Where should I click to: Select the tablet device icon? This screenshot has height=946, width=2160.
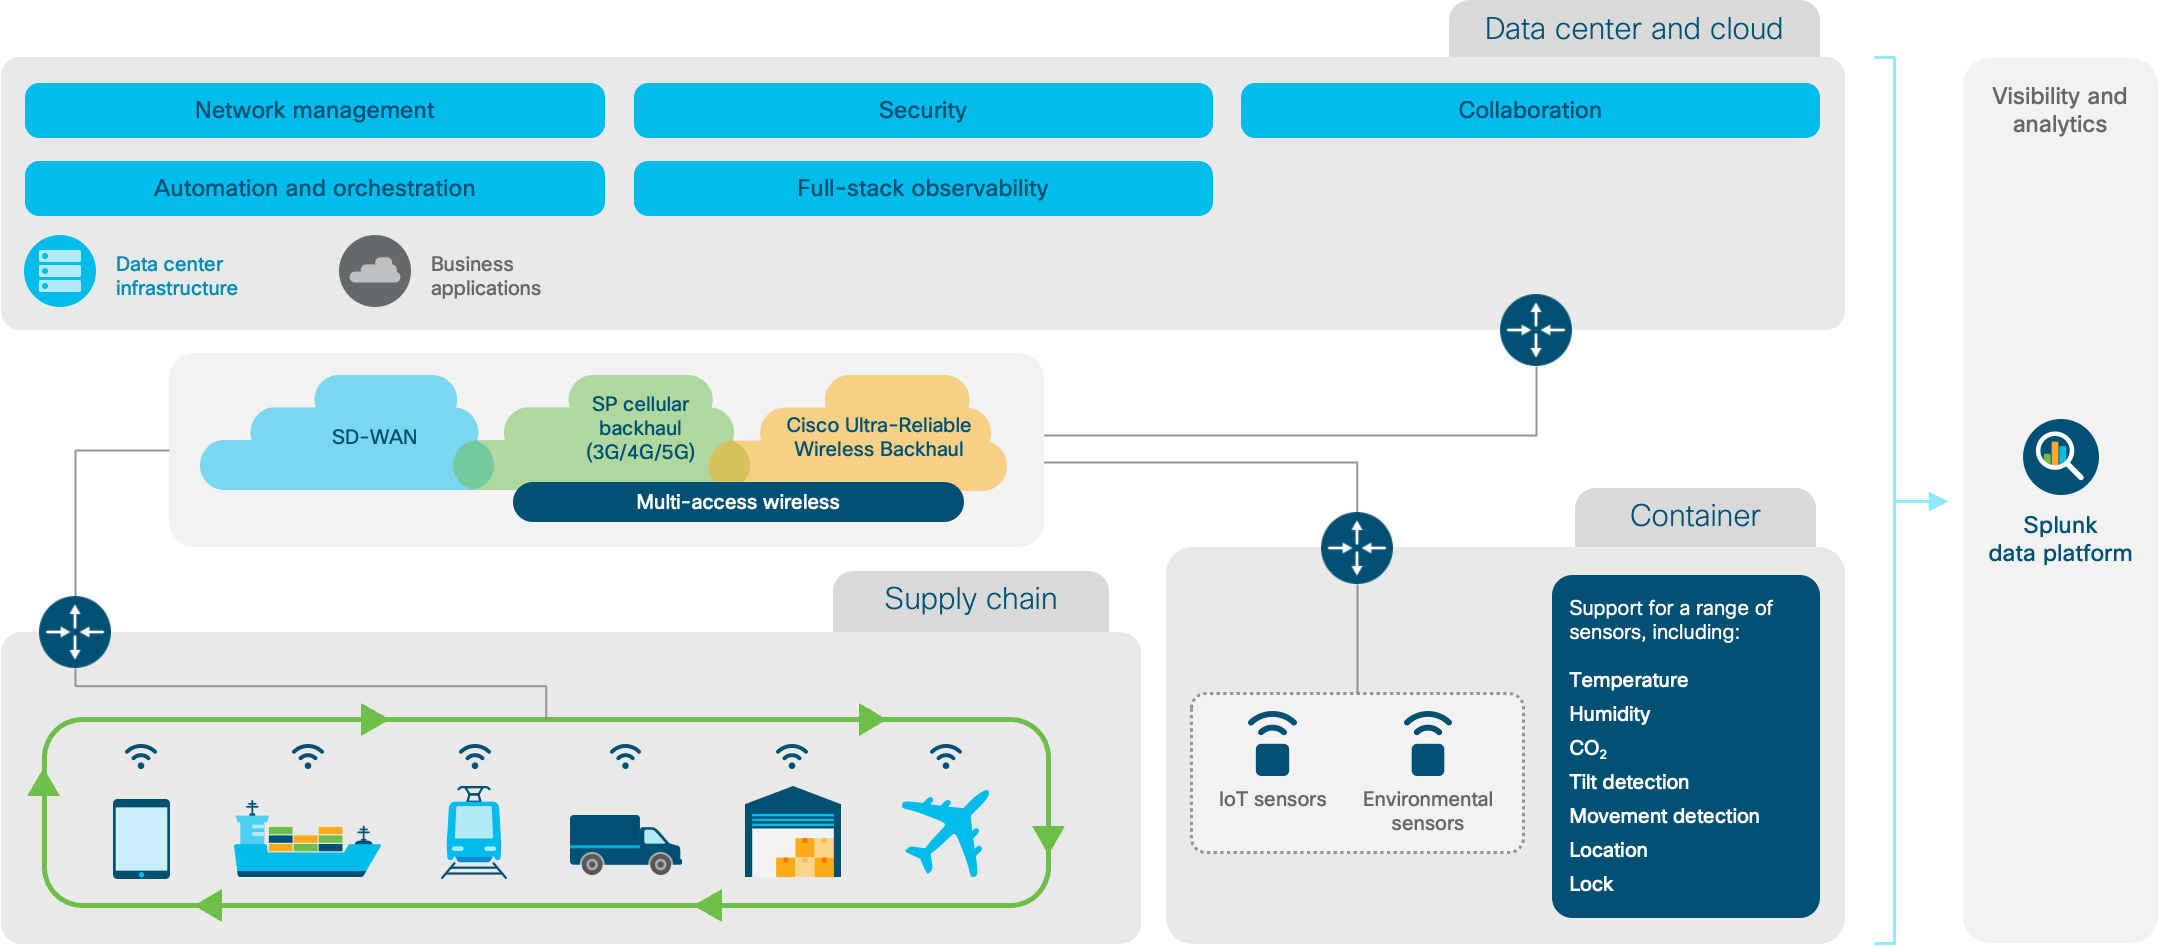tap(141, 838)
